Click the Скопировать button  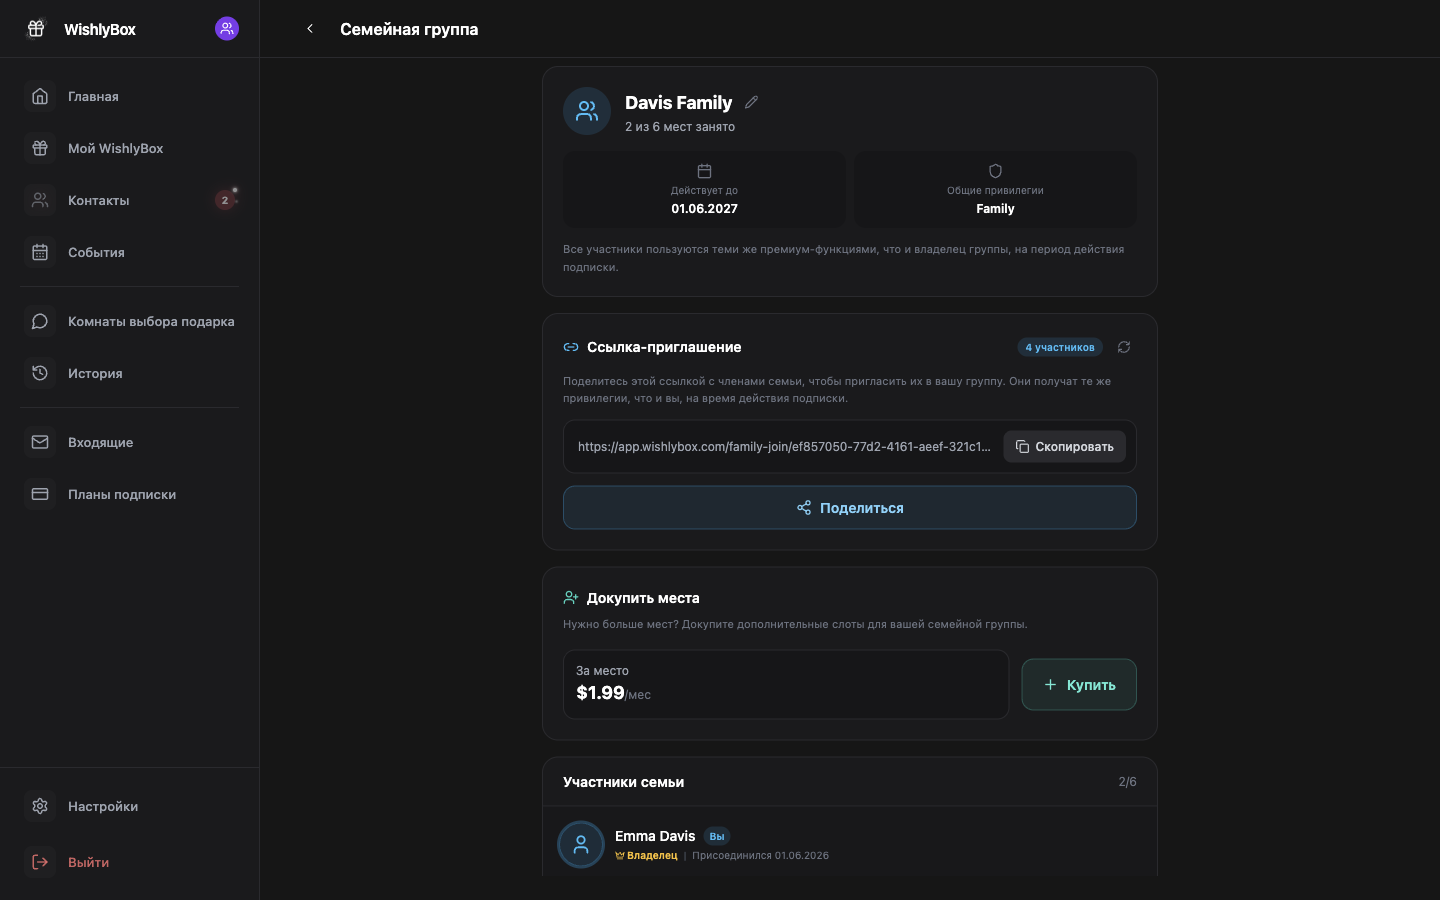click(x=1064, y=446)
